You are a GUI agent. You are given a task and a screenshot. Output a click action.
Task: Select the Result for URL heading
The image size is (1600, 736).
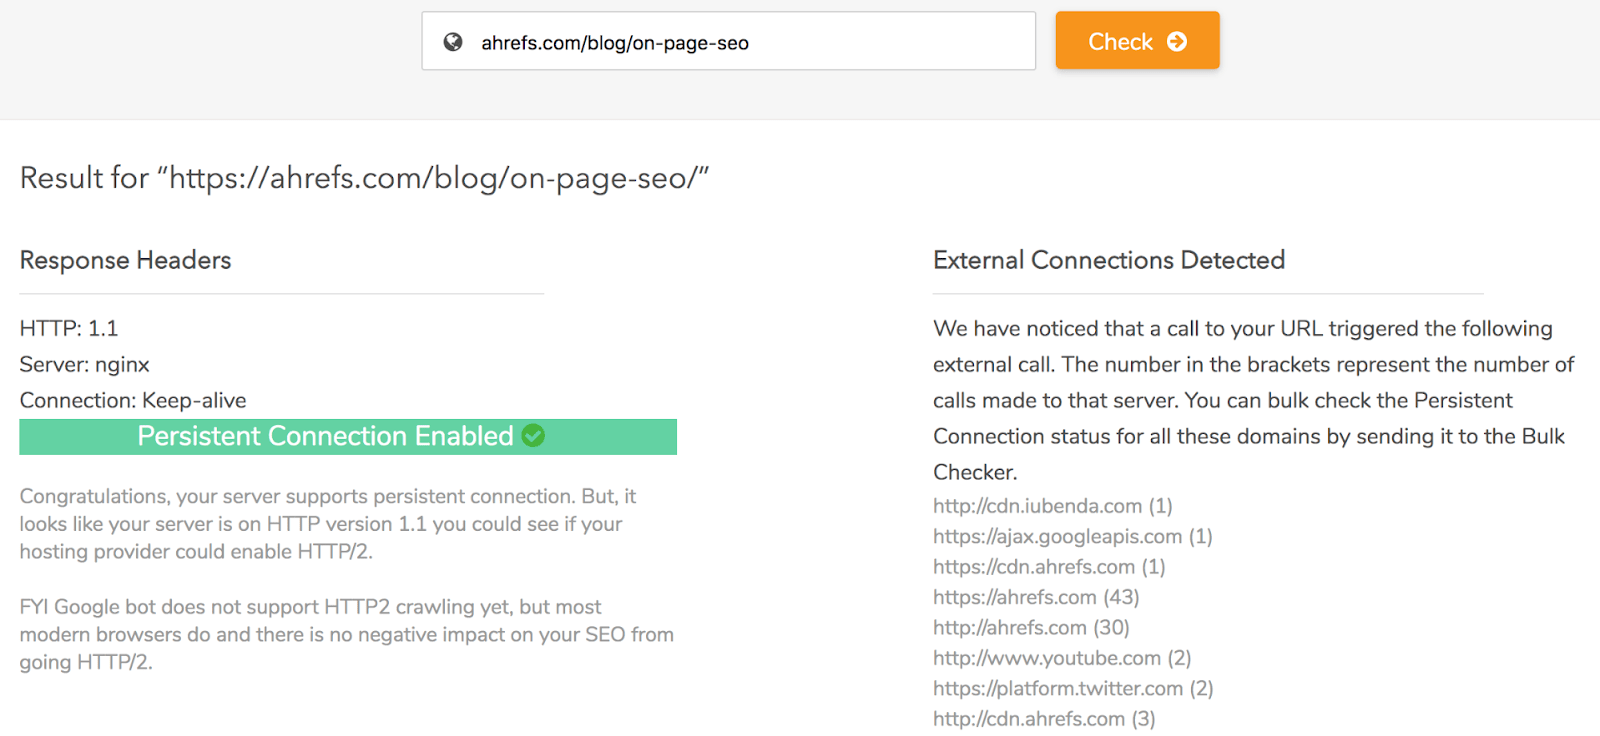tap(364, 178)
